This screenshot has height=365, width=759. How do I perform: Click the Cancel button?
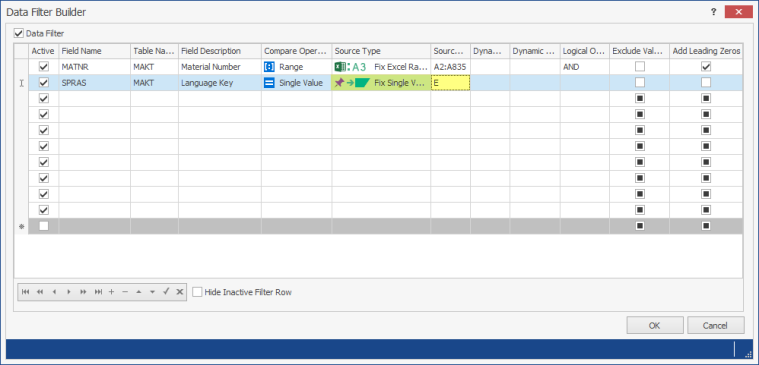tap(716, 326)
